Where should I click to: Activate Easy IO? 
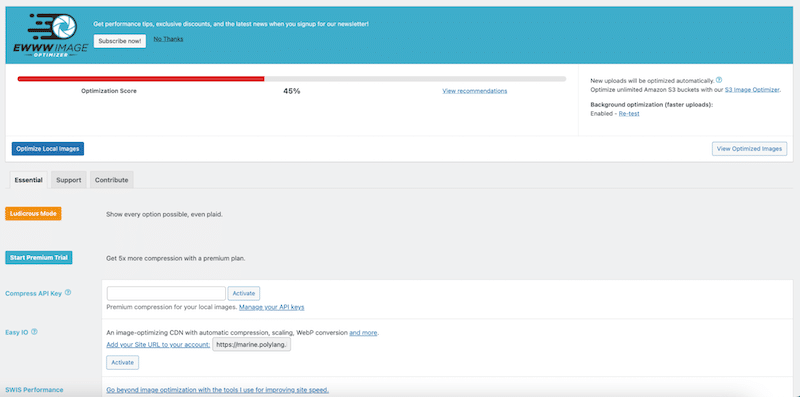tap(122, 362)
